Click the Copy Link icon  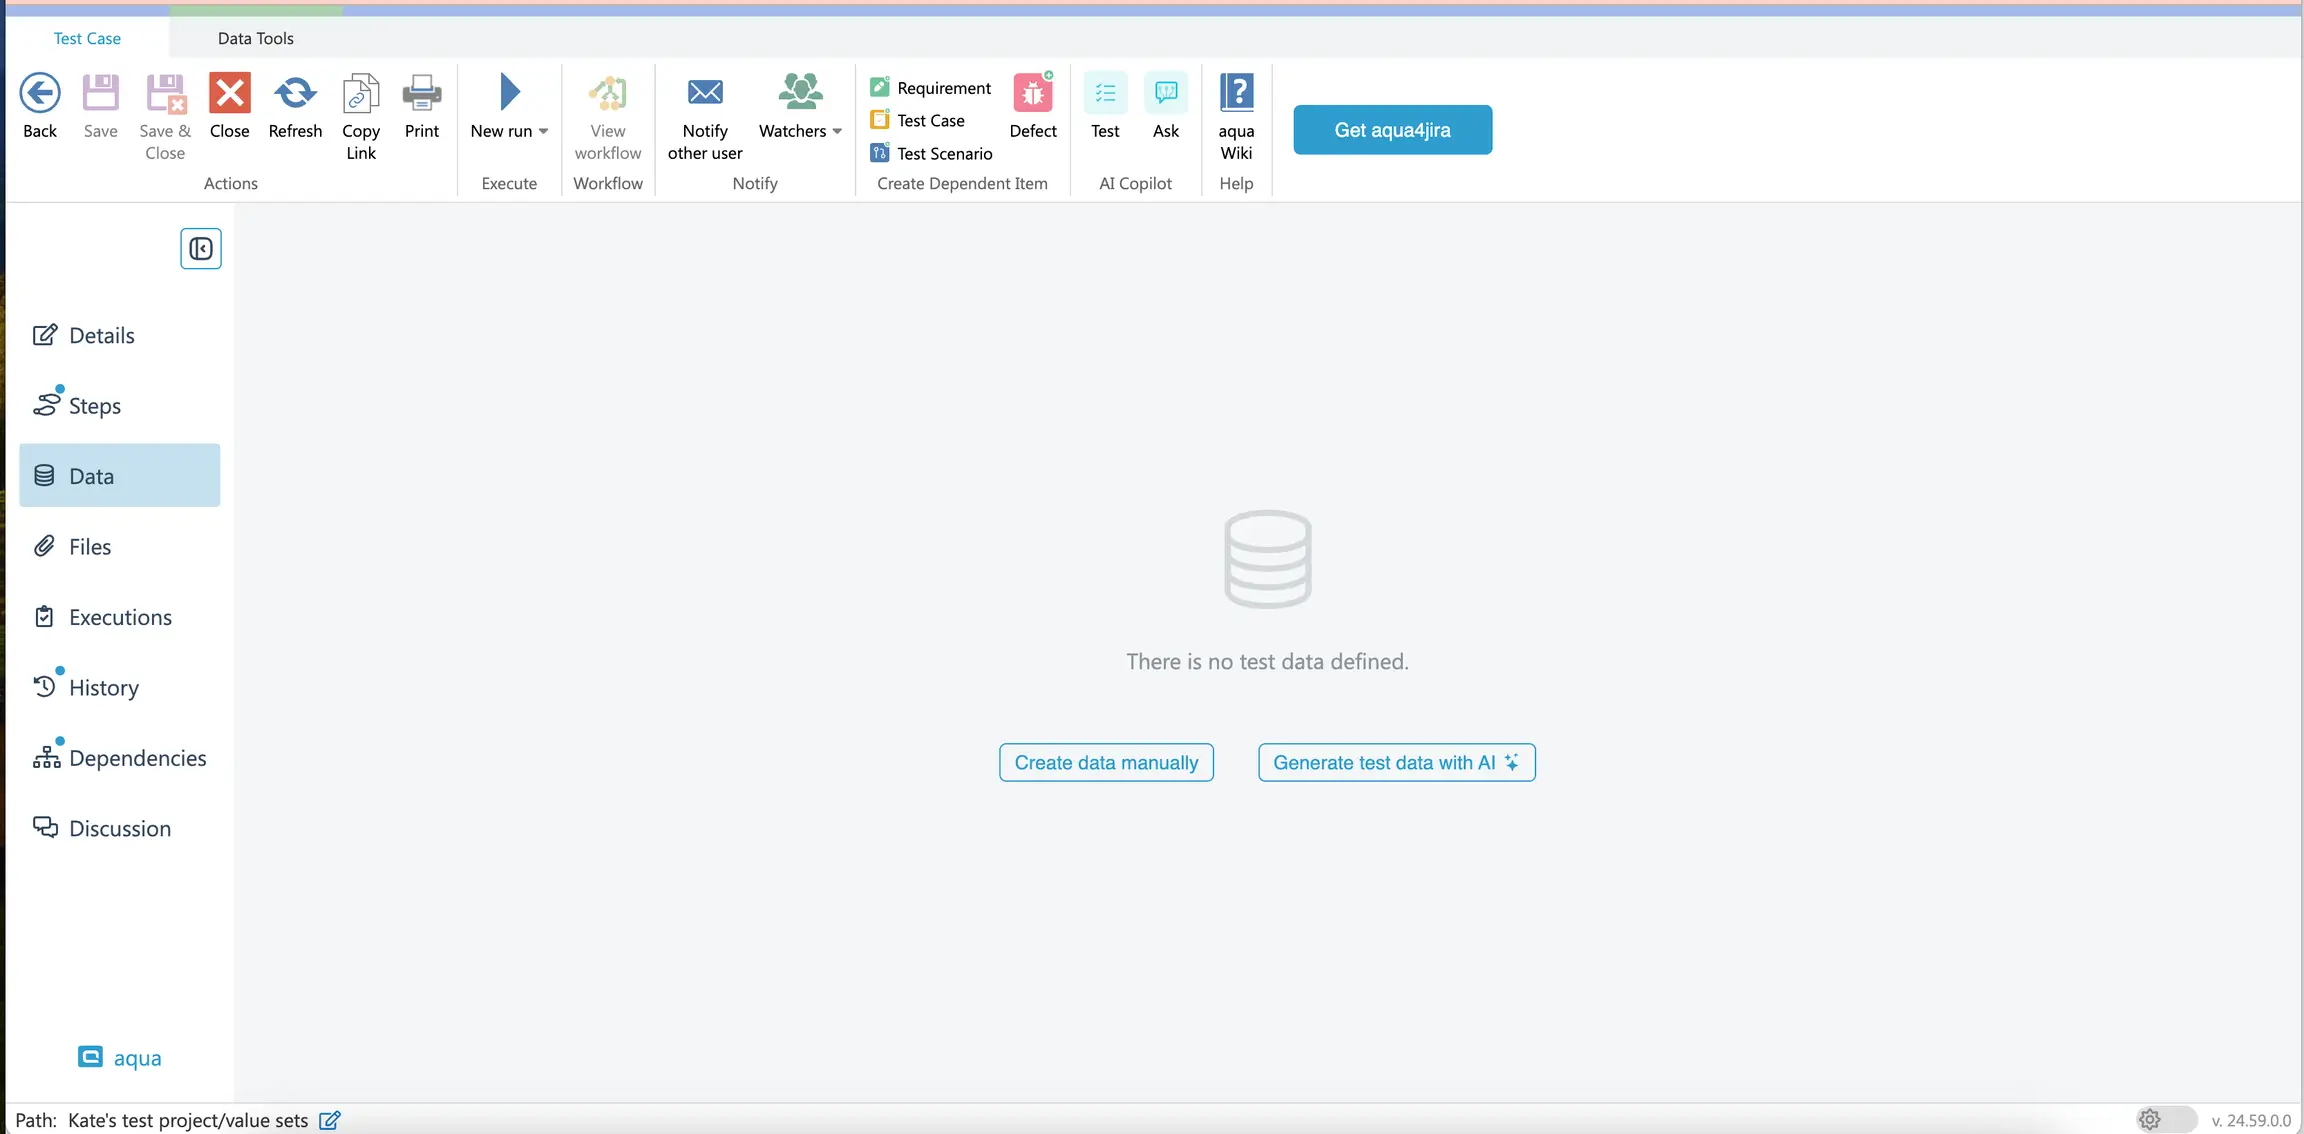361,93
